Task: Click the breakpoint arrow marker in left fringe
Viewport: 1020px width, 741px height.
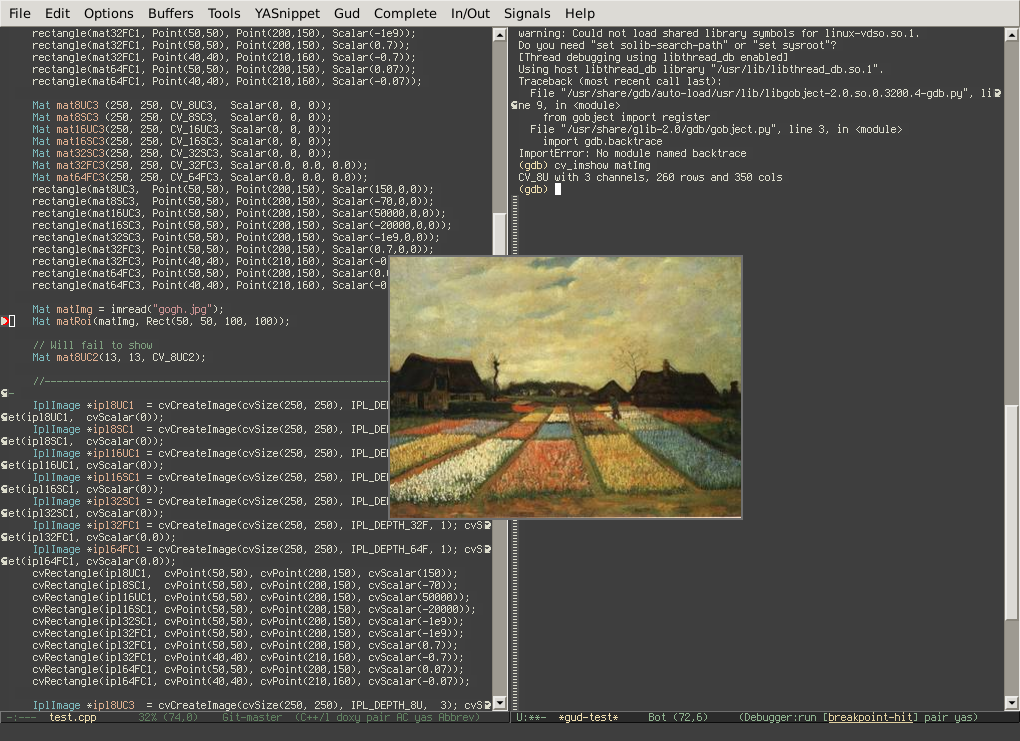Action: point(5,321)
